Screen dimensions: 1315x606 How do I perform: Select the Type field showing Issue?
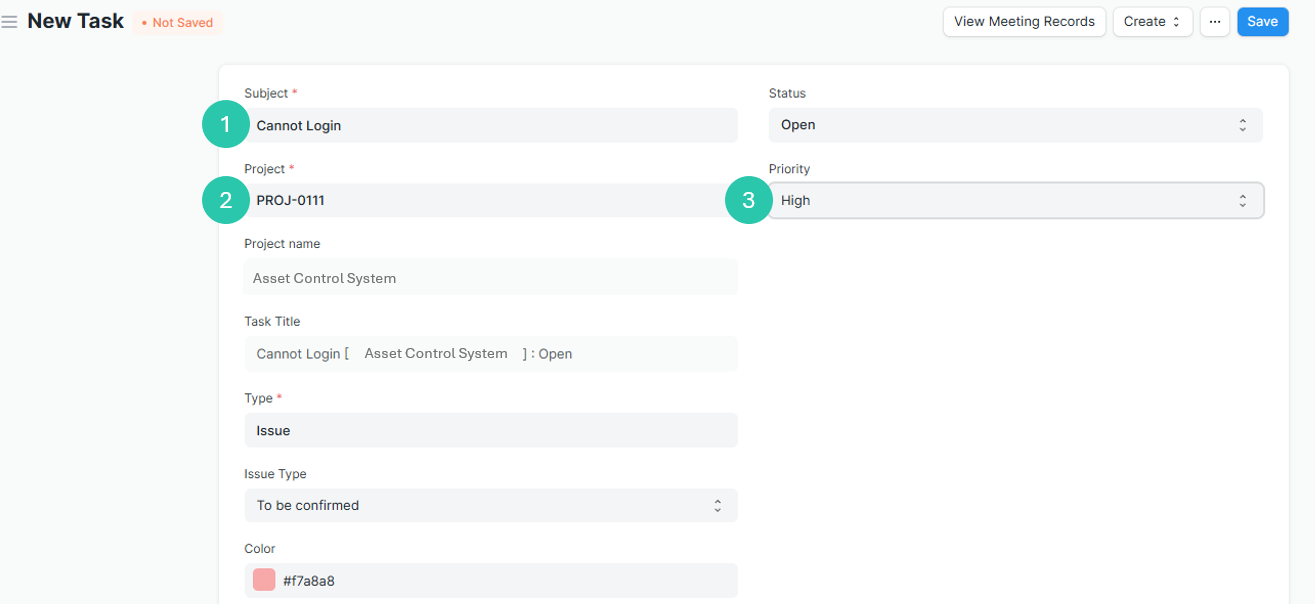tap(491, 429)
